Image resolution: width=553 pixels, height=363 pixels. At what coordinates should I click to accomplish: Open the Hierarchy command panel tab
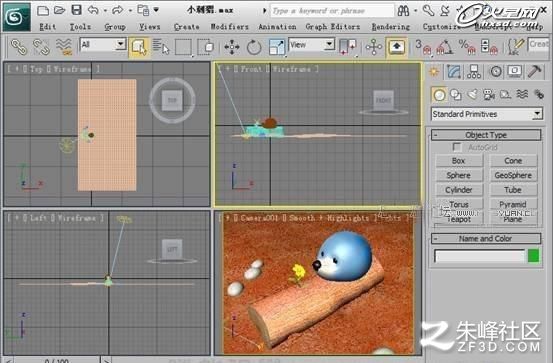[x=474, y=72]
